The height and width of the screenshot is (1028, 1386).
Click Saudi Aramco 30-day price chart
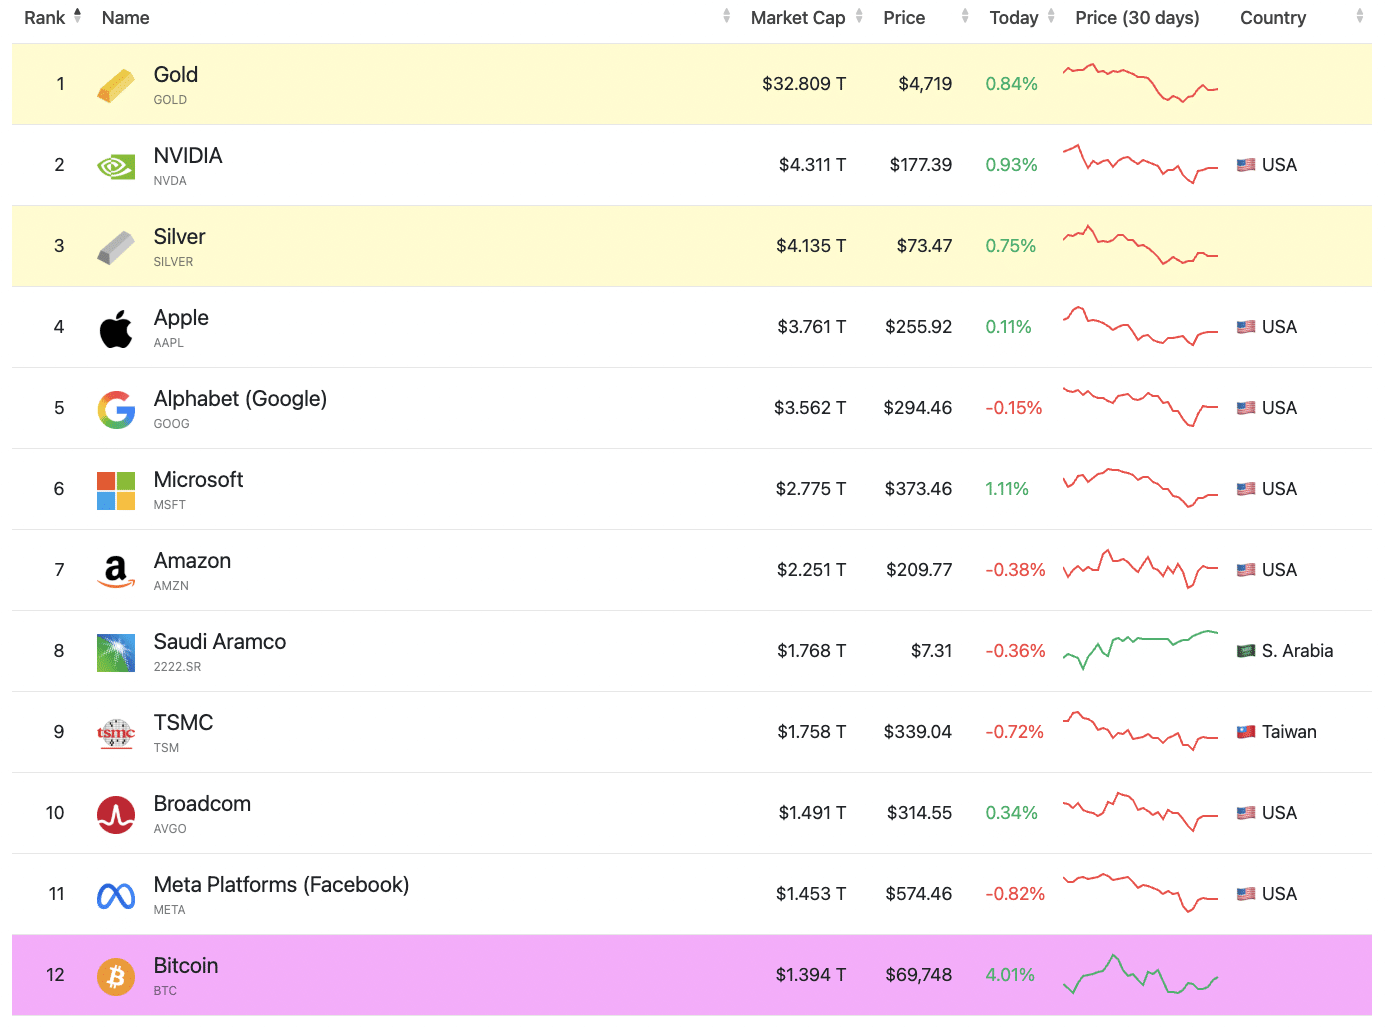(x=1140, y=650)
